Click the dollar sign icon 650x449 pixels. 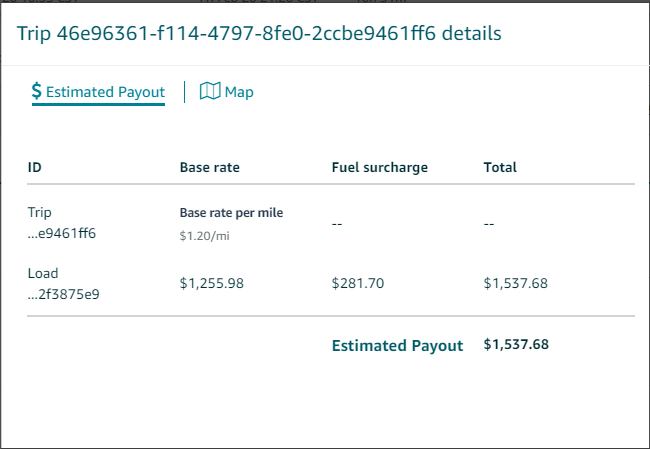(x=36, y=91)
